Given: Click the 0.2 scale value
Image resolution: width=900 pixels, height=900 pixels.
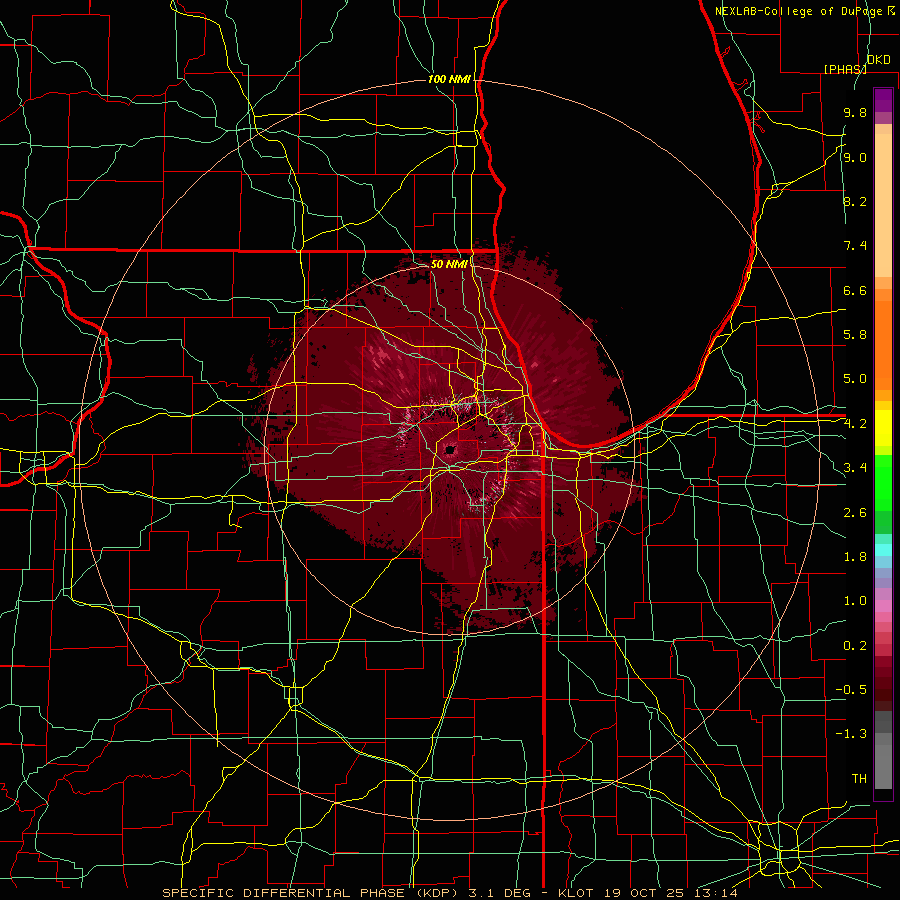Looking at the screenshot, I should (x=855, y=646).
